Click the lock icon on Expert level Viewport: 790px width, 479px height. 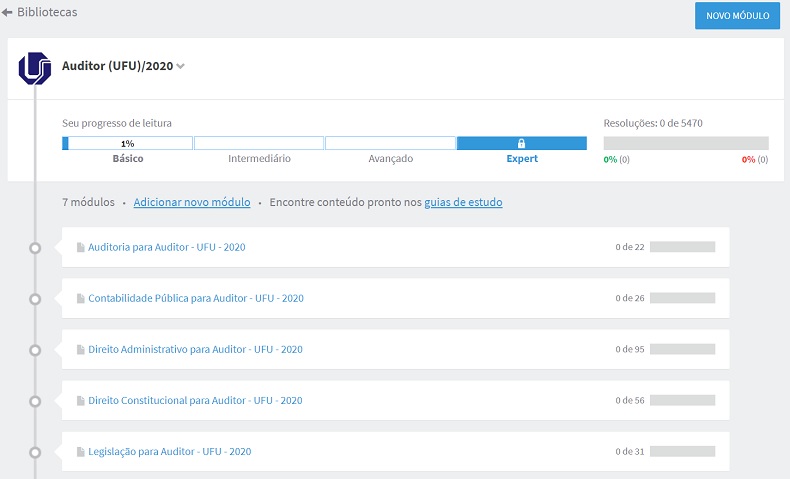pos(521,144)
